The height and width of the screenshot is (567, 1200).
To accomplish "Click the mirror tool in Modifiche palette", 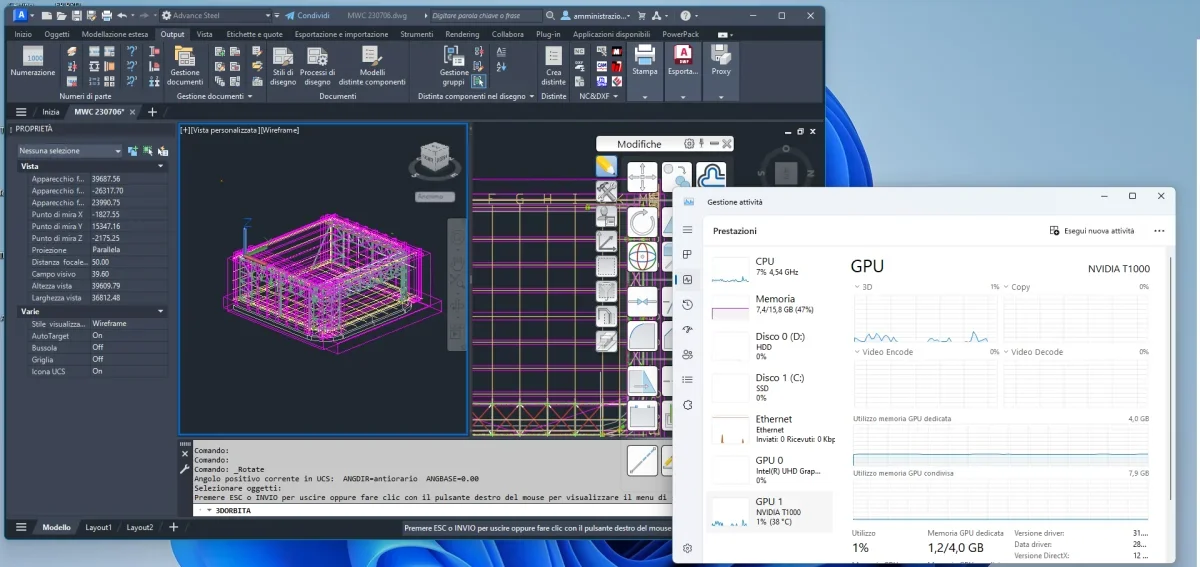I will click(642, 300).
